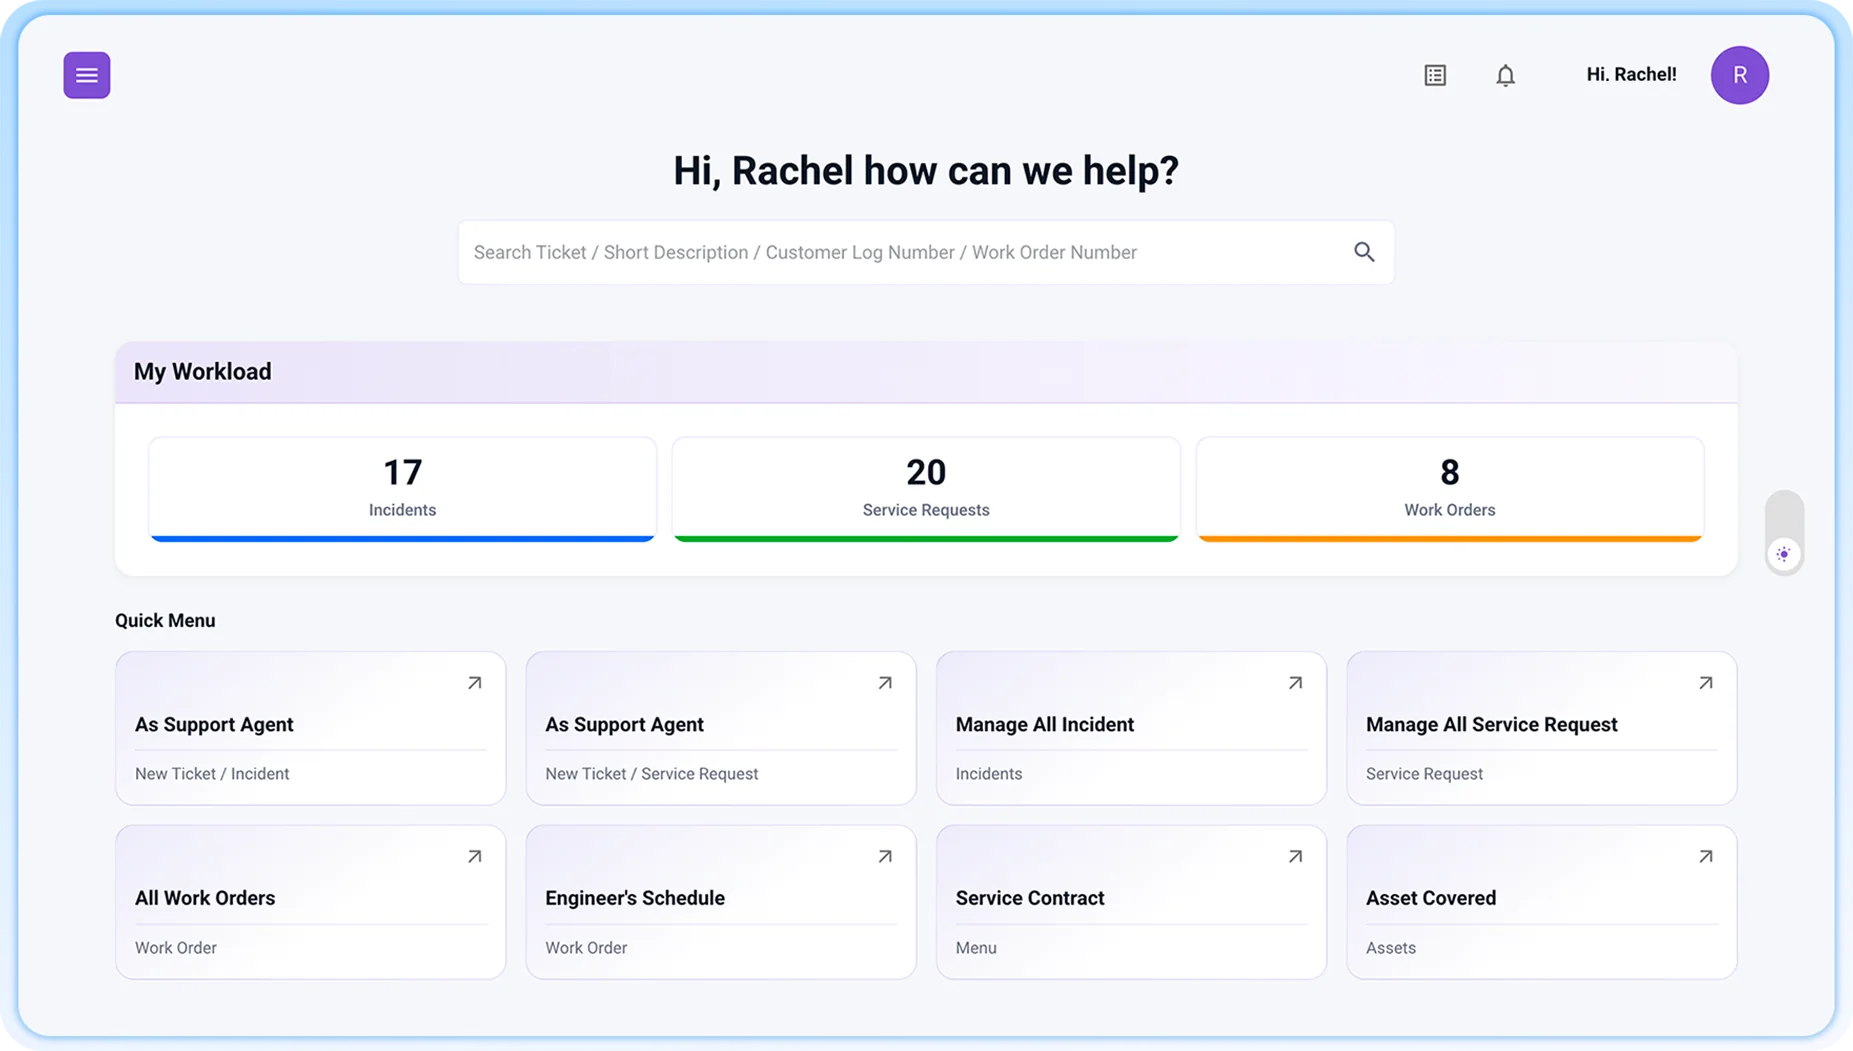Select the Service Contract title
The height and width of the screenshot is (1051, 1853).
click(1030, 898)
